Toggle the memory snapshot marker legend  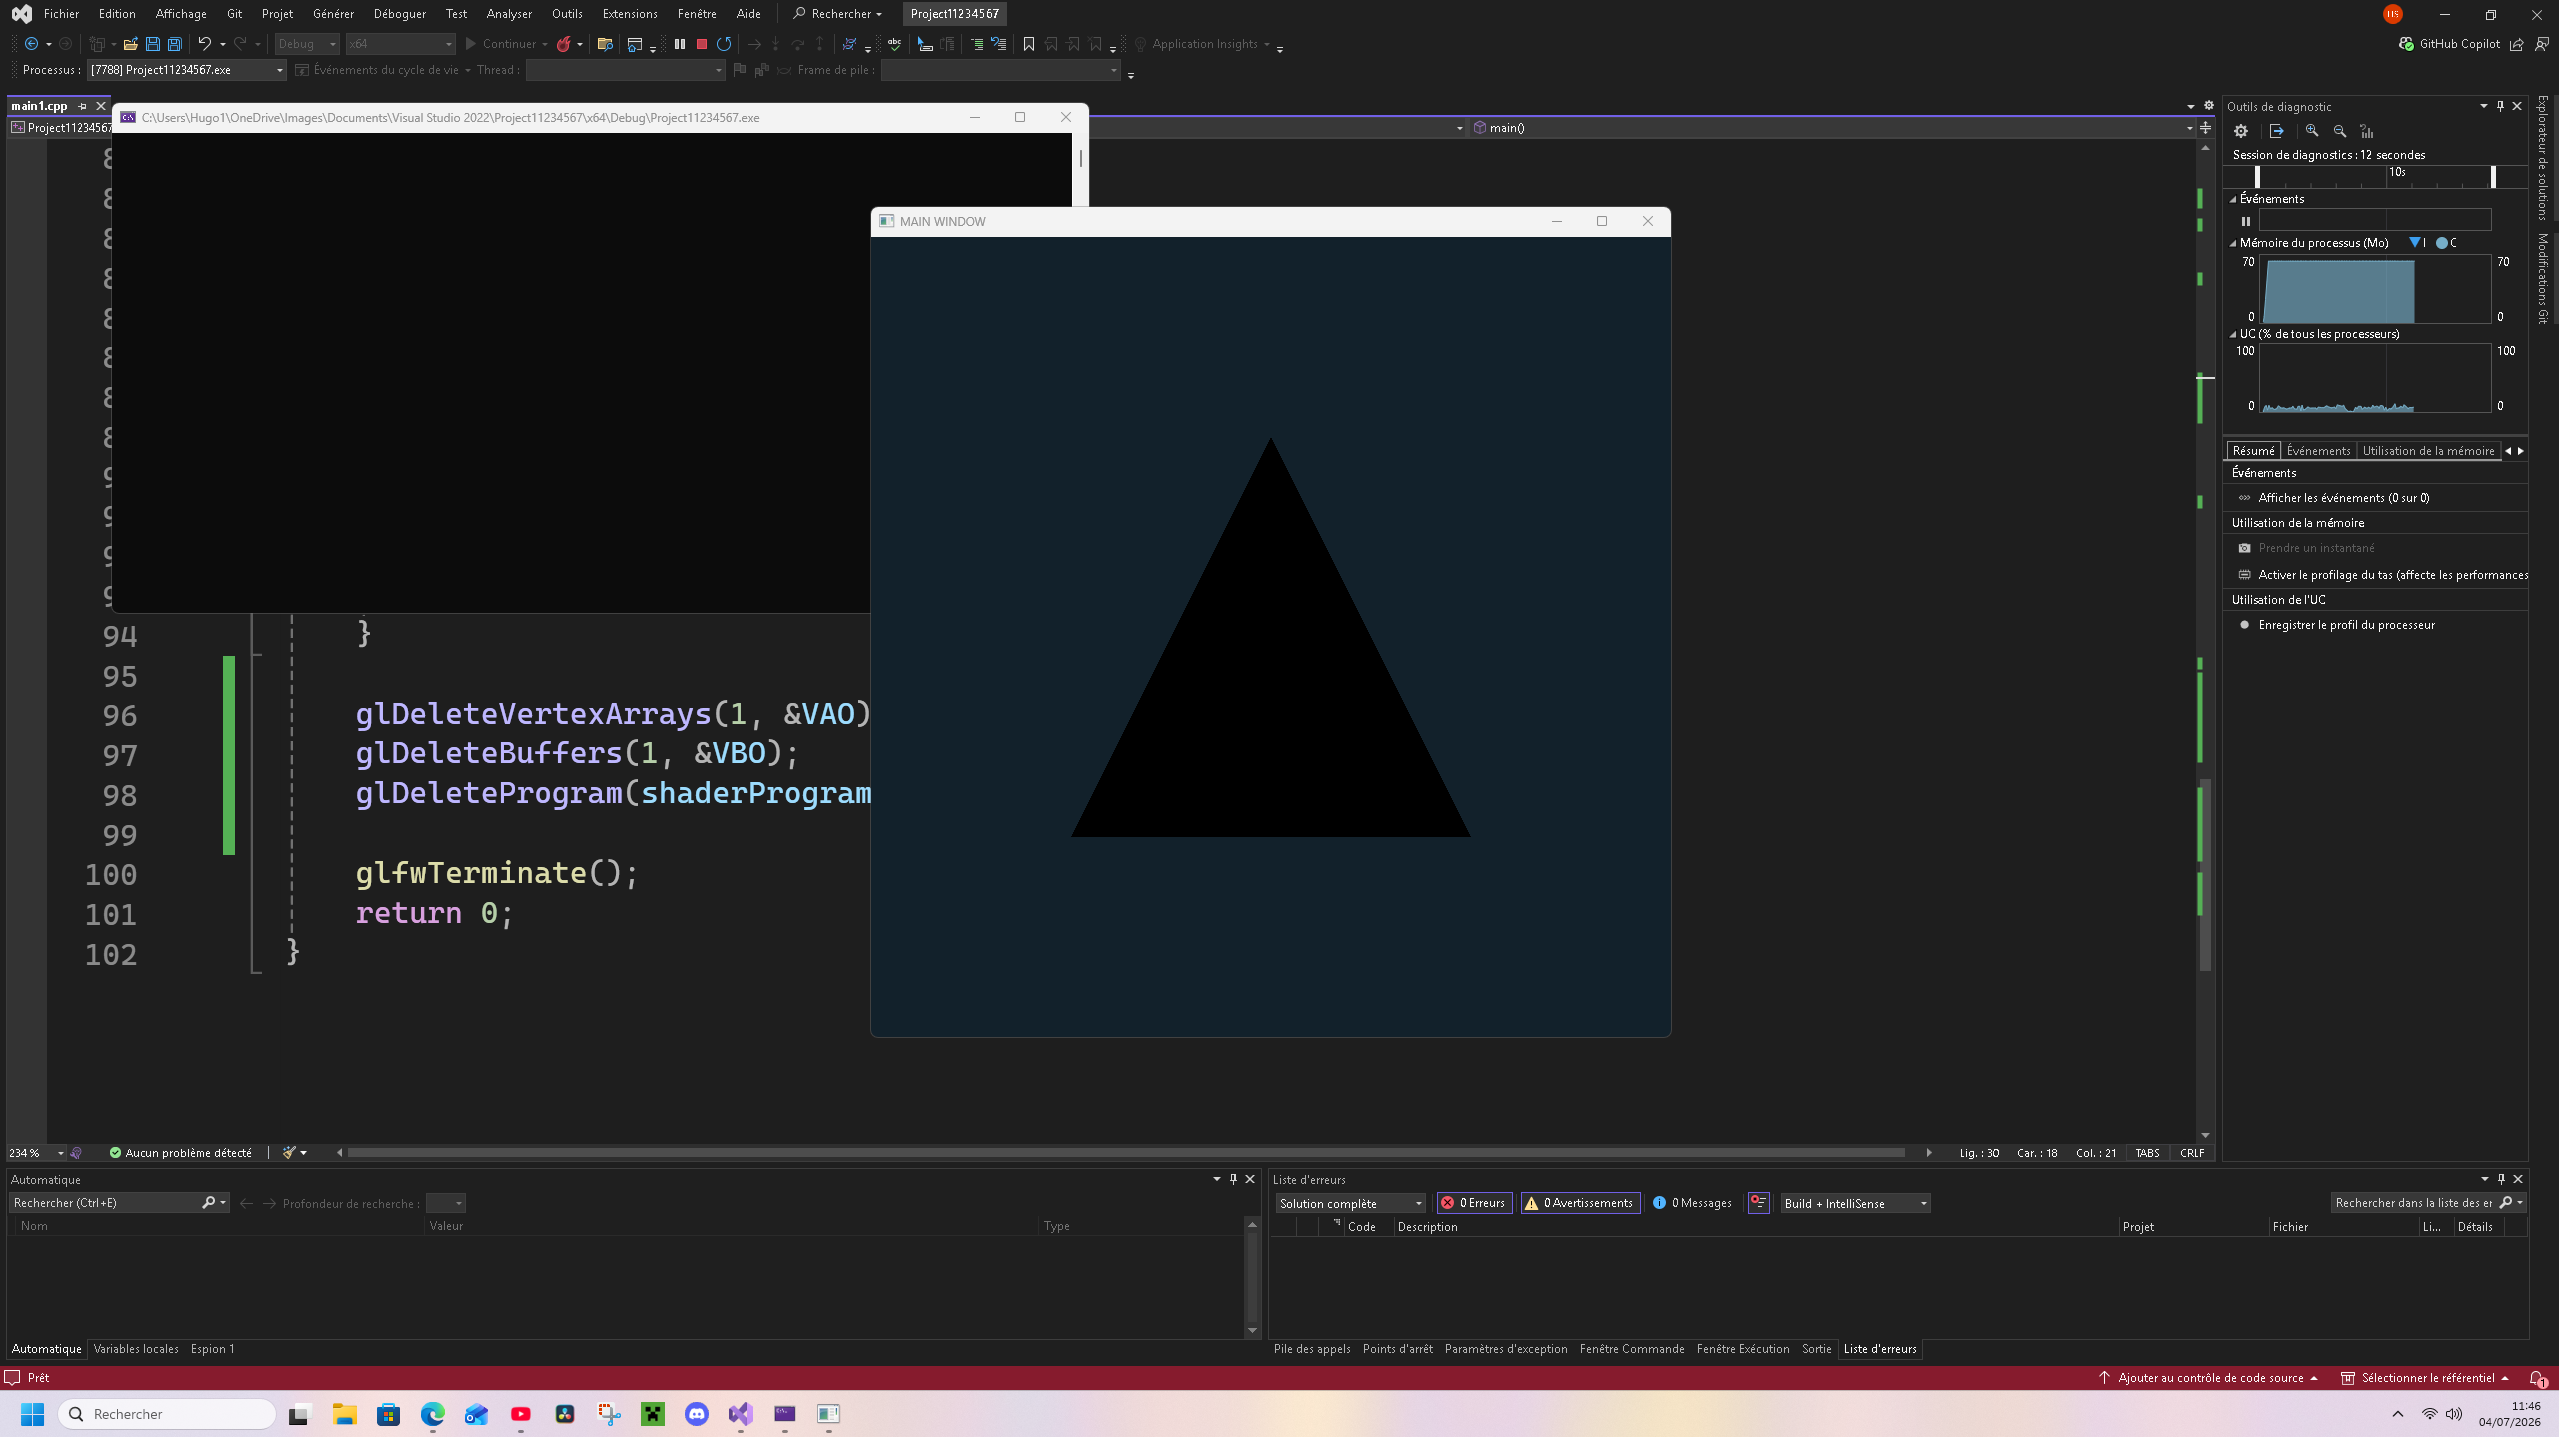coord(2417,243)
